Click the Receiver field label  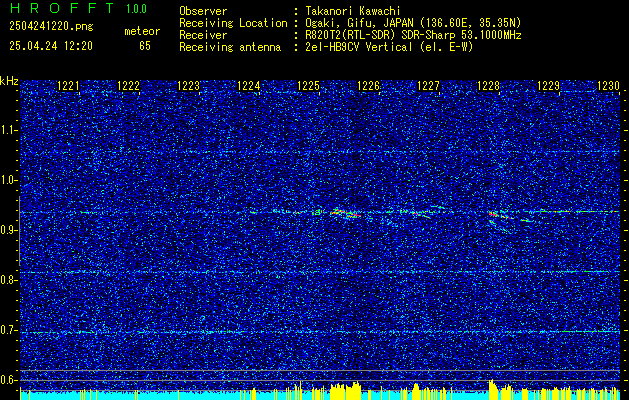tap(203, 35)
